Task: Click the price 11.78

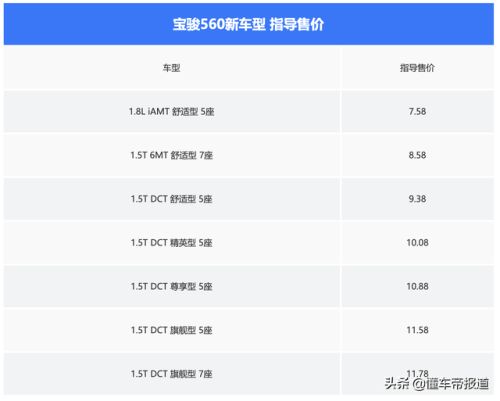Action: tap(417, 374)
